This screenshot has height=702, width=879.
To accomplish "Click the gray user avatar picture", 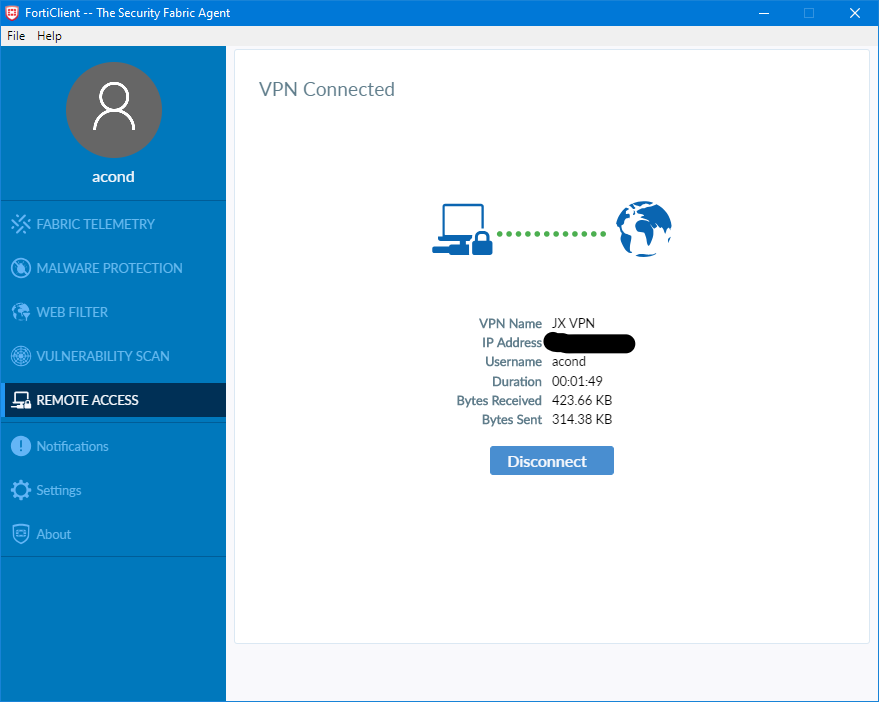I will pyautogui.click(x=114, y=110).
